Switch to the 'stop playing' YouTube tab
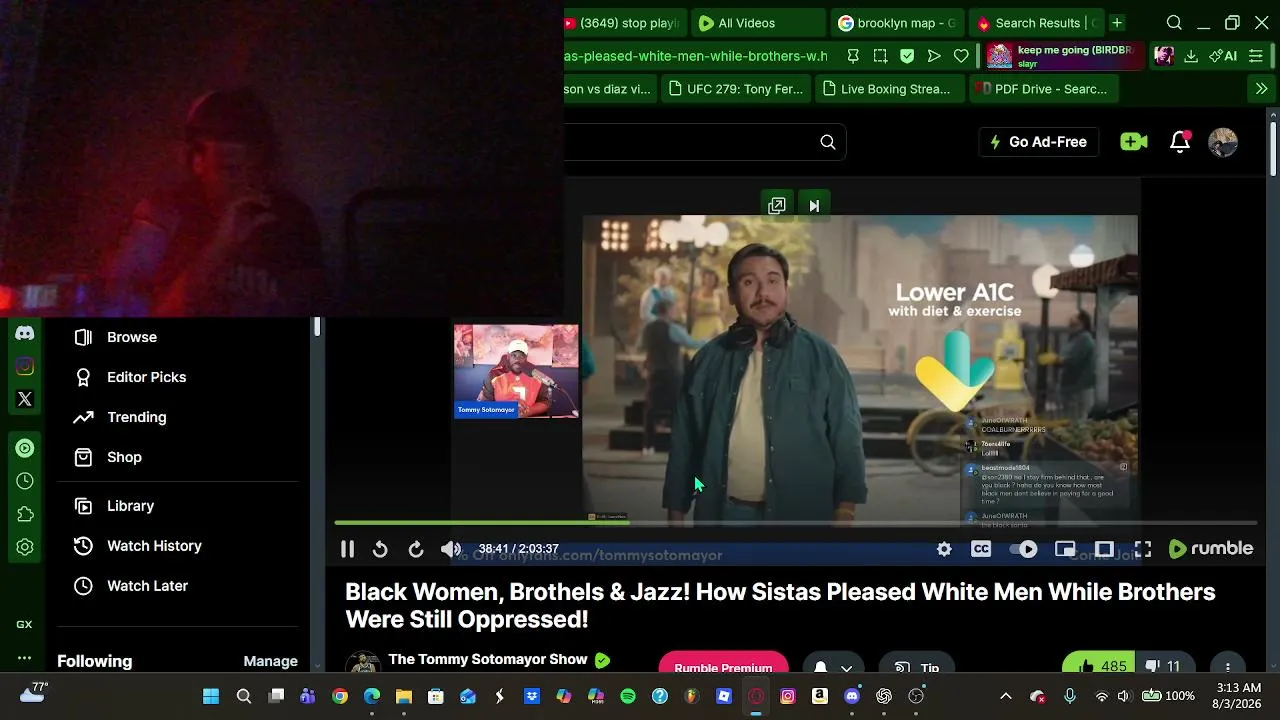This screenshot has width=1280, height=720. point(624,23)
